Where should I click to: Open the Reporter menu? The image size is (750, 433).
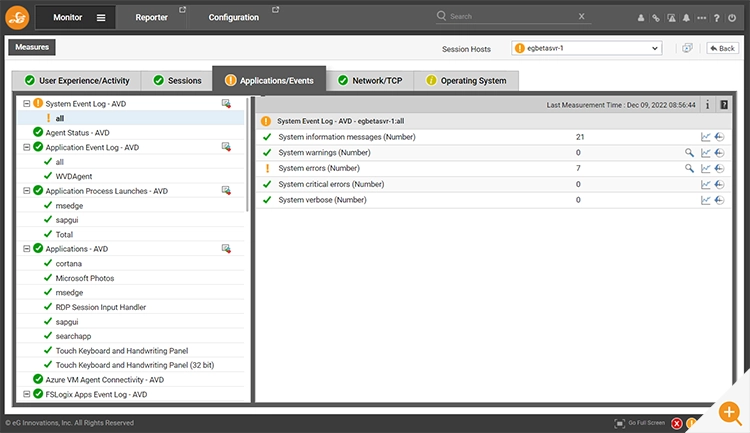pos(152,17)
